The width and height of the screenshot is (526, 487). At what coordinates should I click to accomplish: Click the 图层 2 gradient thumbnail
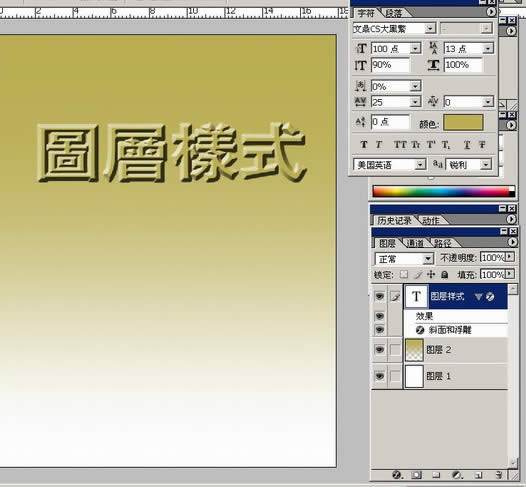[414, 349]
